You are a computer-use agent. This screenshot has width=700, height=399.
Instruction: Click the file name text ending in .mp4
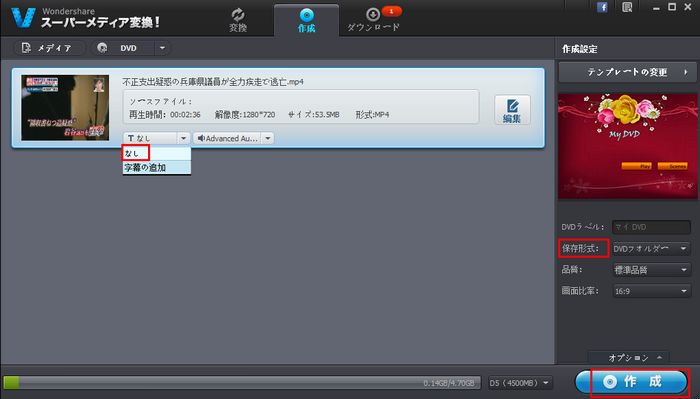[213, 82]
